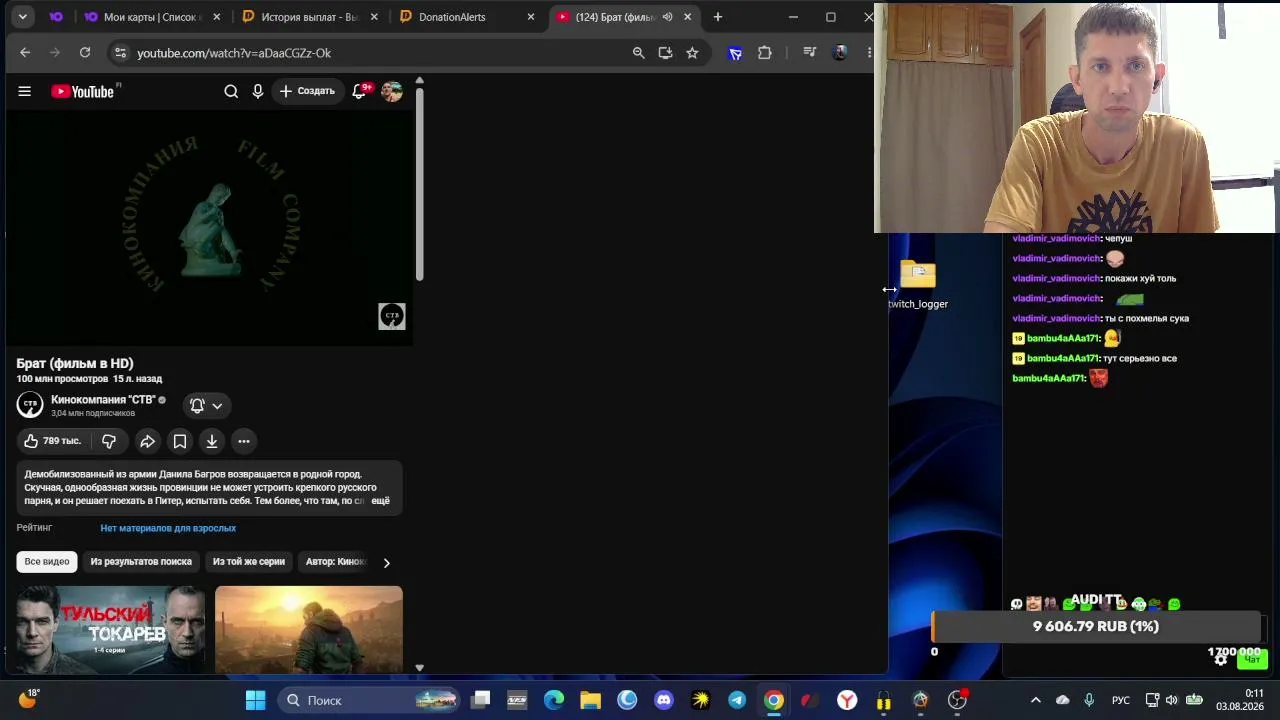Open the Chrome media controls icon
This screenshot has width=1280, height=720.
[810, 53]
